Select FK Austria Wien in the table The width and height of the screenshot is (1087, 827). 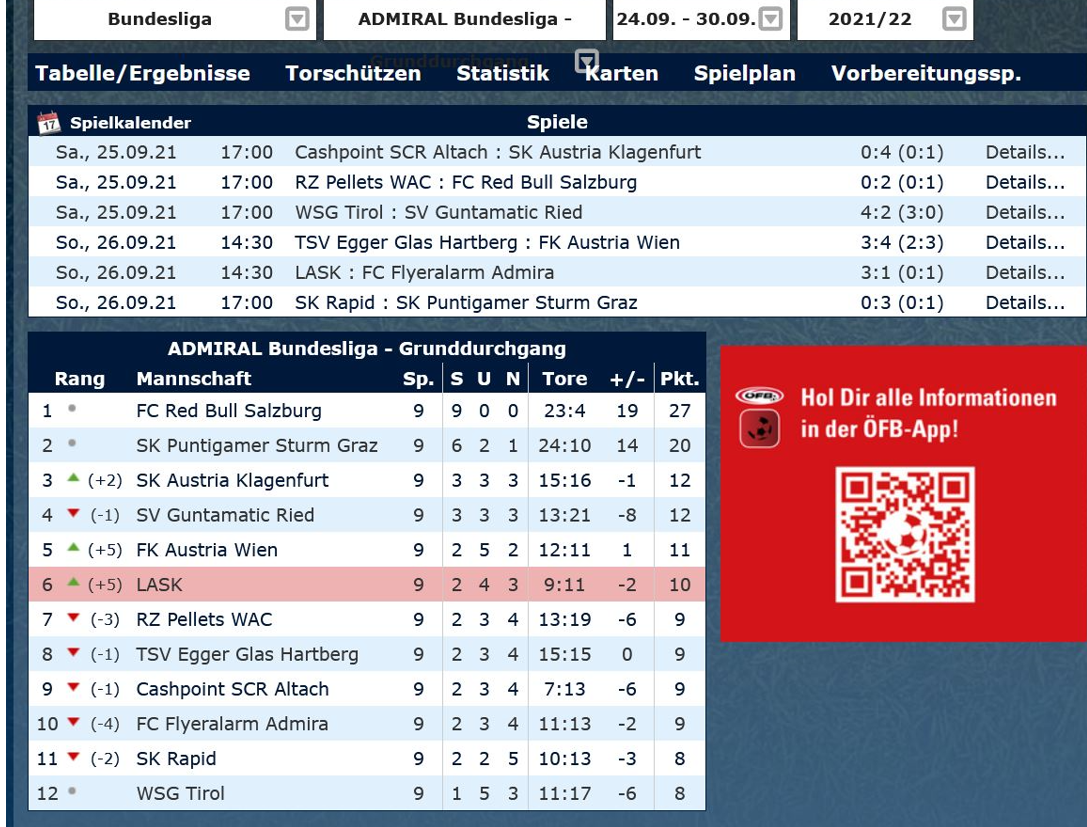click(x=207, y=550)
